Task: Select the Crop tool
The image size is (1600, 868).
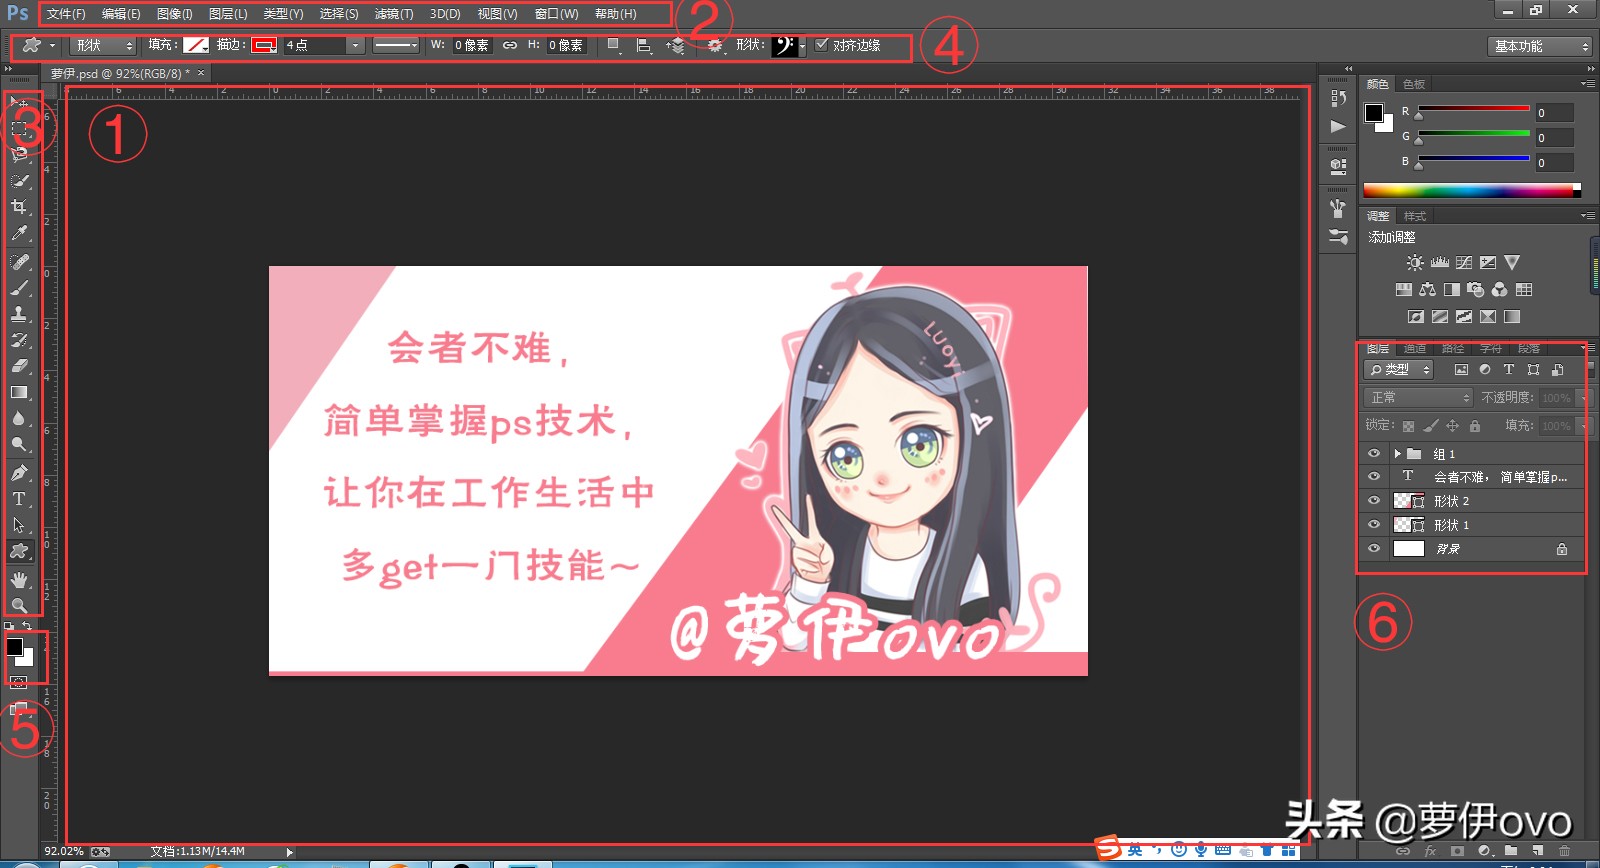Action: 19,207
